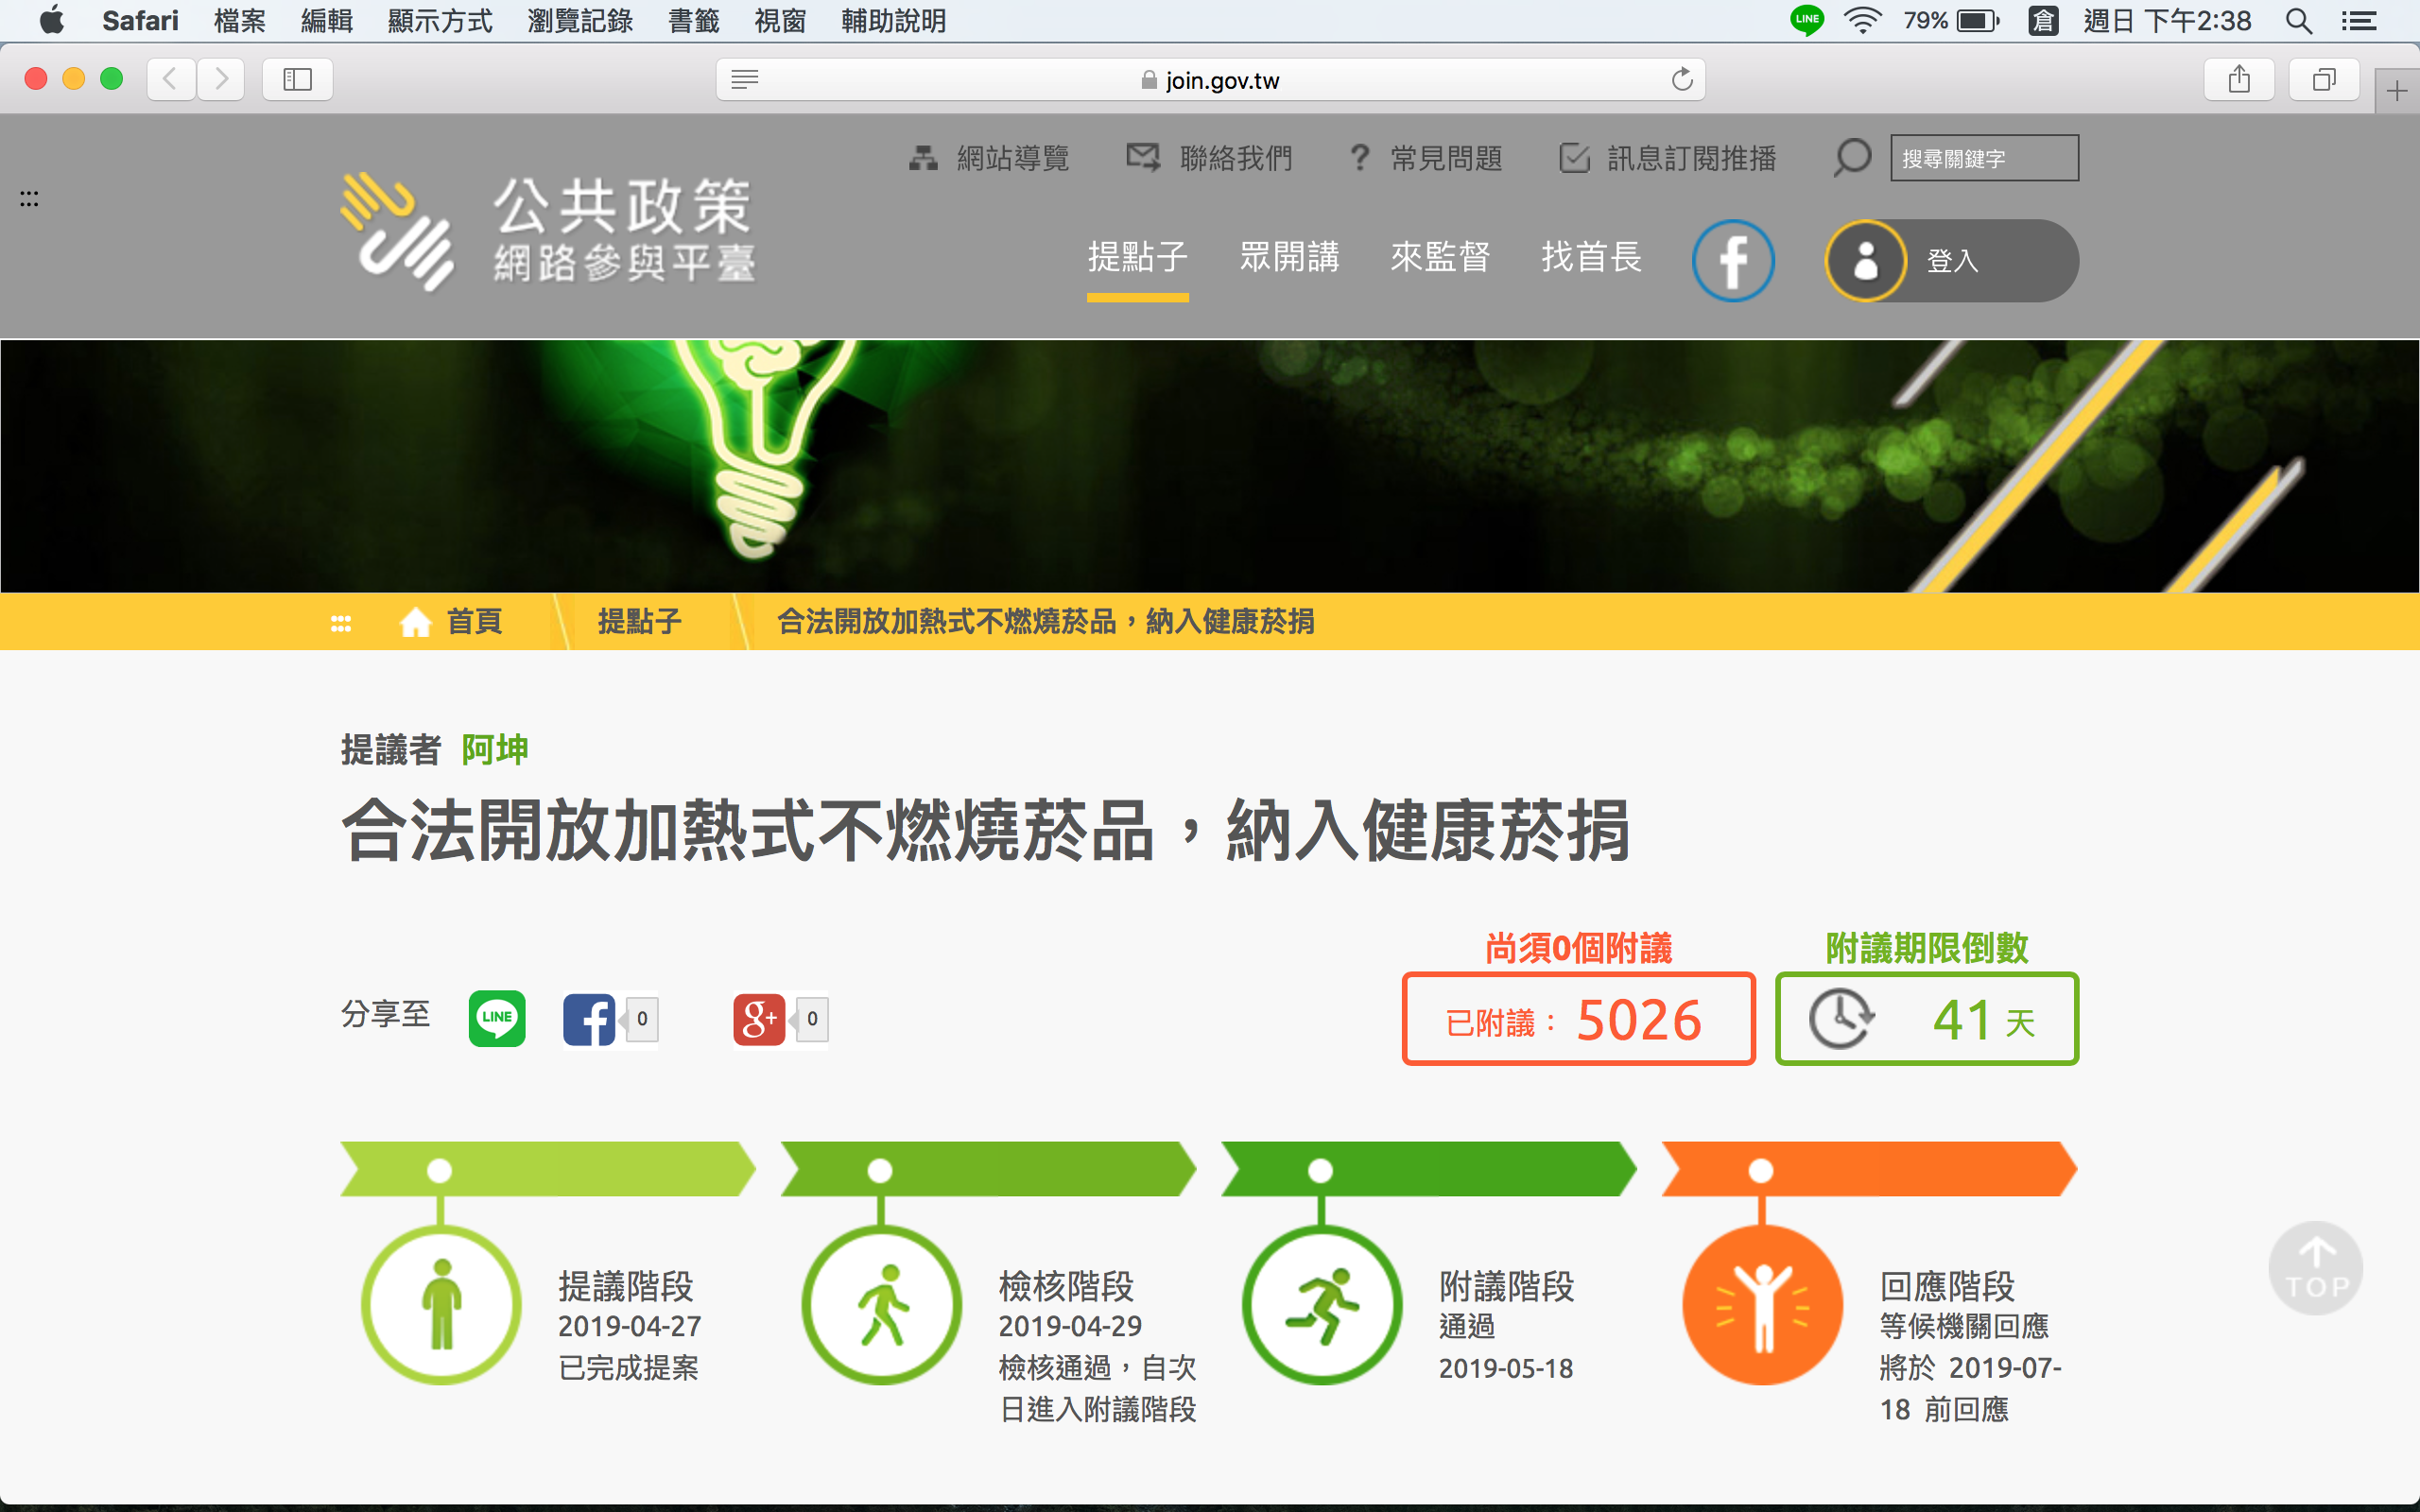The width and height of the screenshot is (2420, 1512).
Task: Toggle the Safari sidebar button
Action: [x=297, y=80]
